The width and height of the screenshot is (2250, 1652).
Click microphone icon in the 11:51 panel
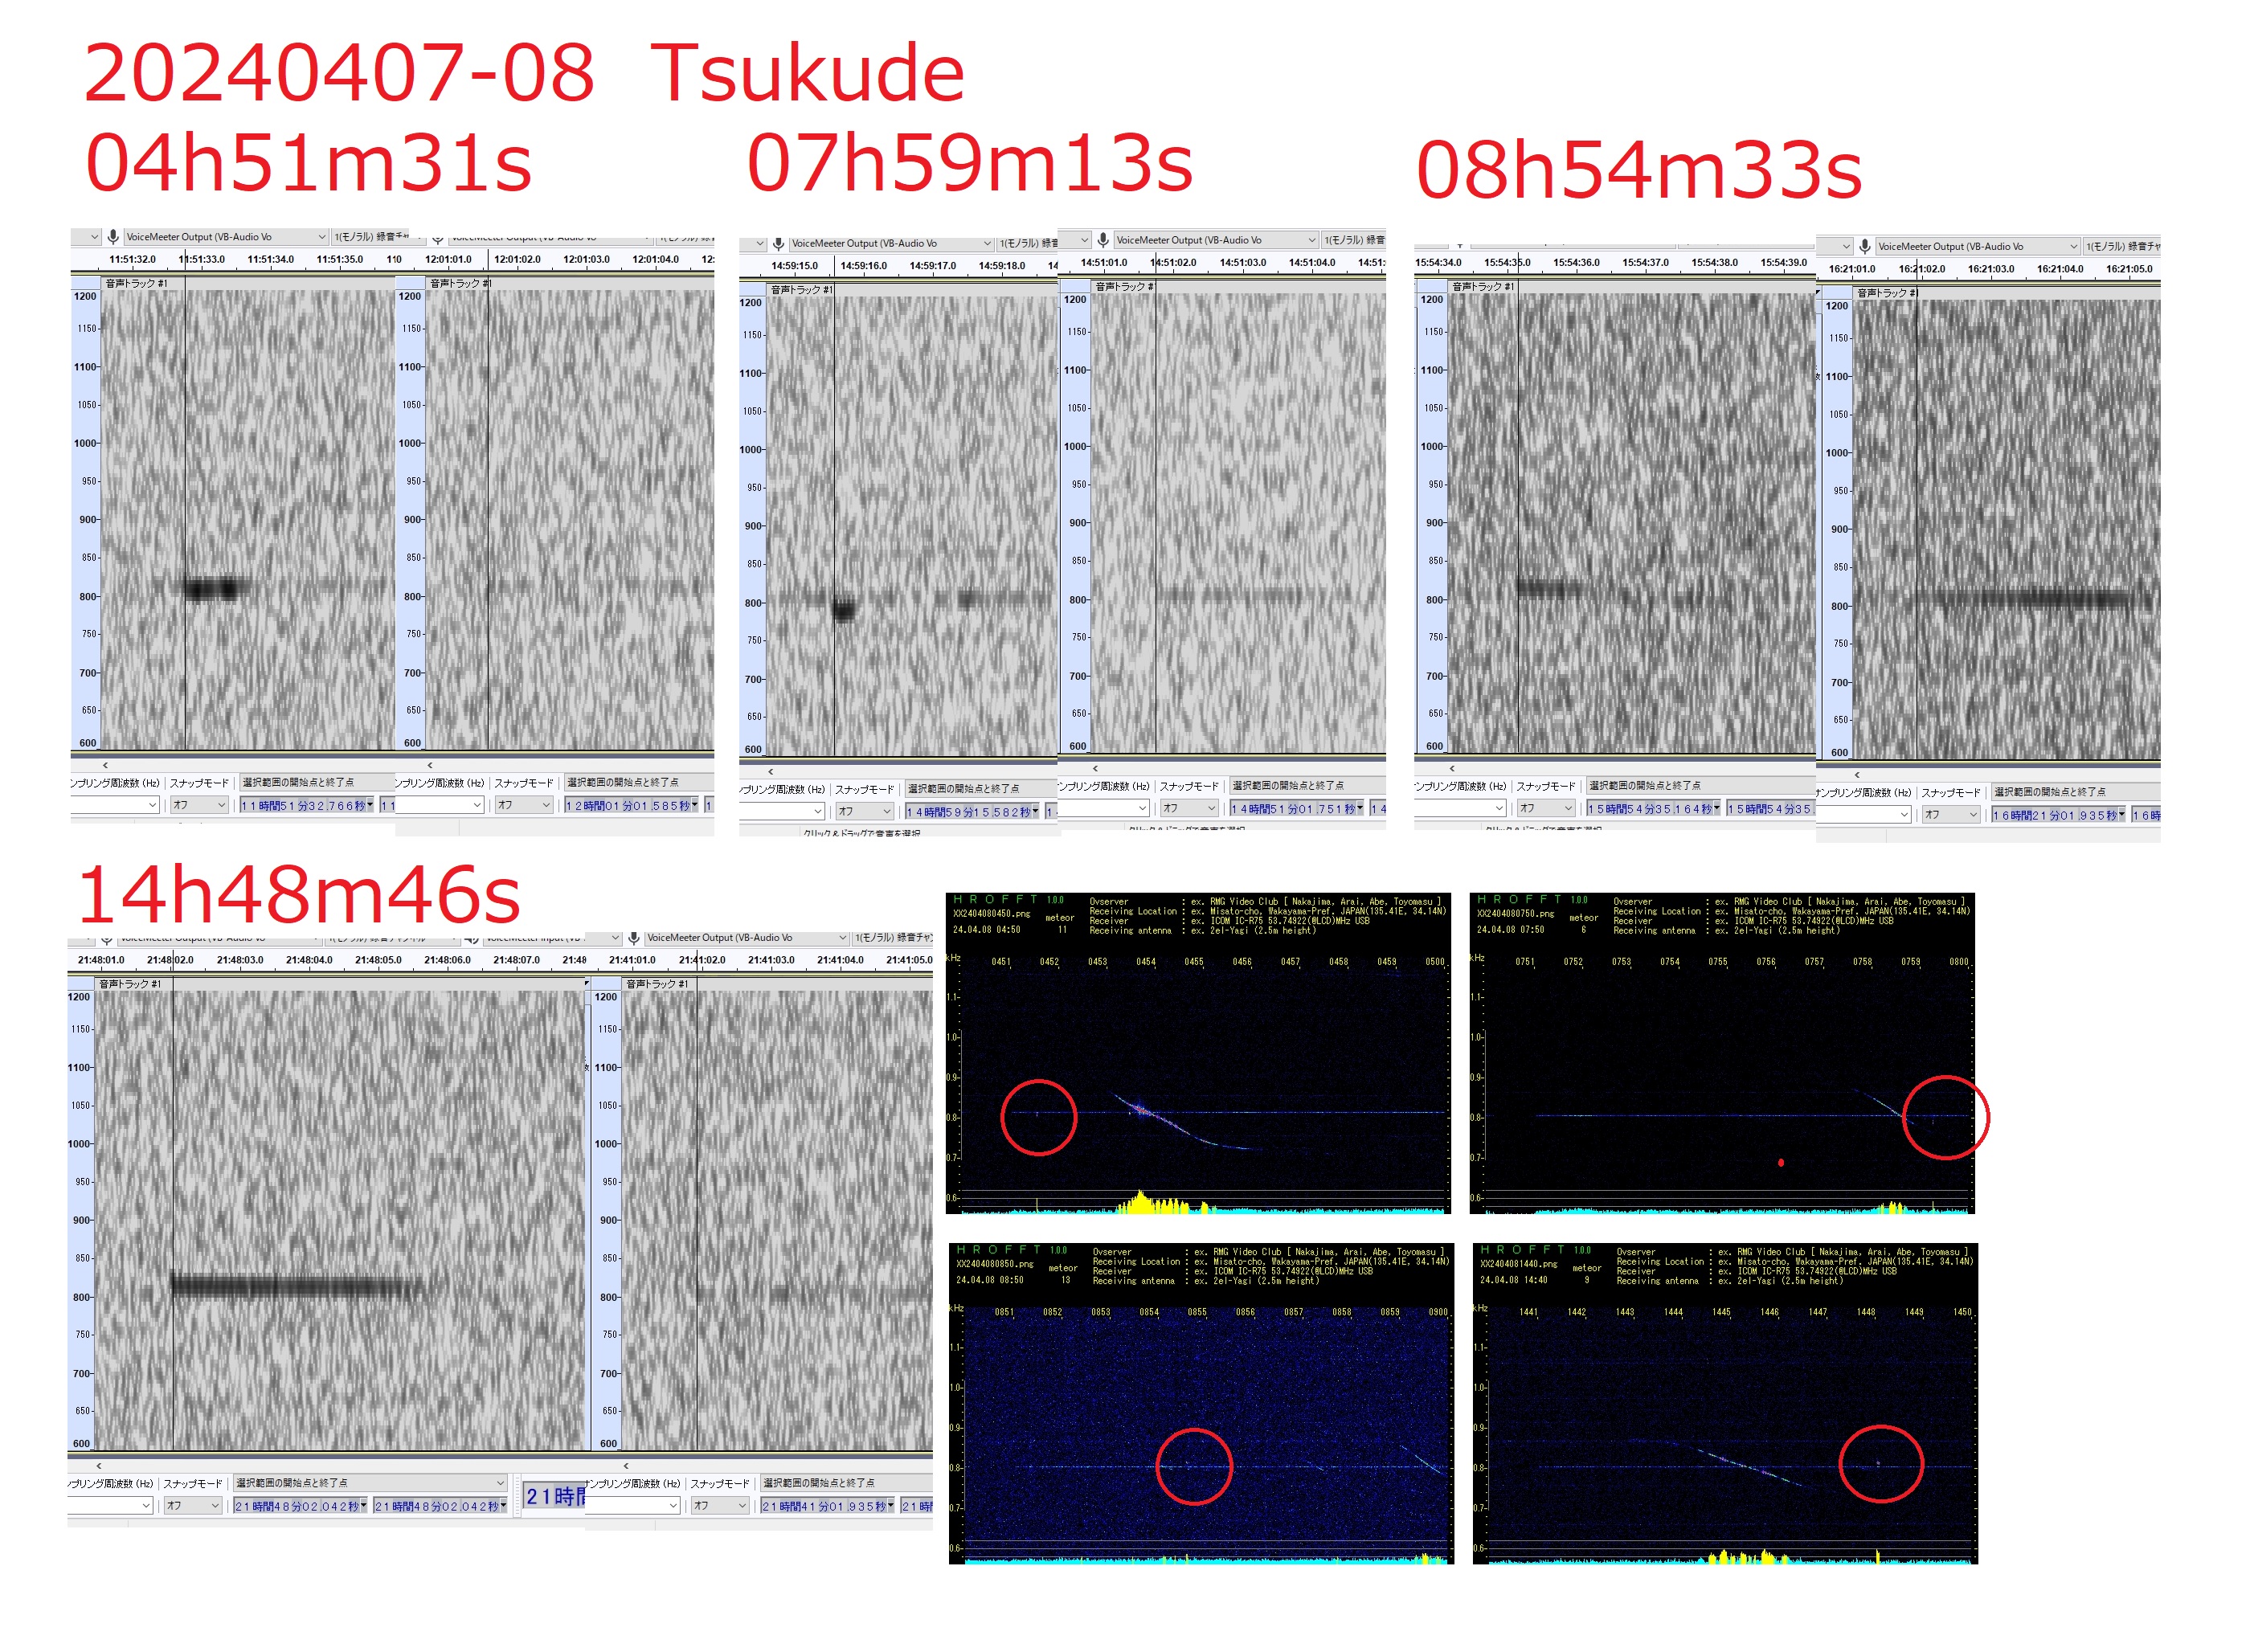pyautogui.click(x=113, y=237)
